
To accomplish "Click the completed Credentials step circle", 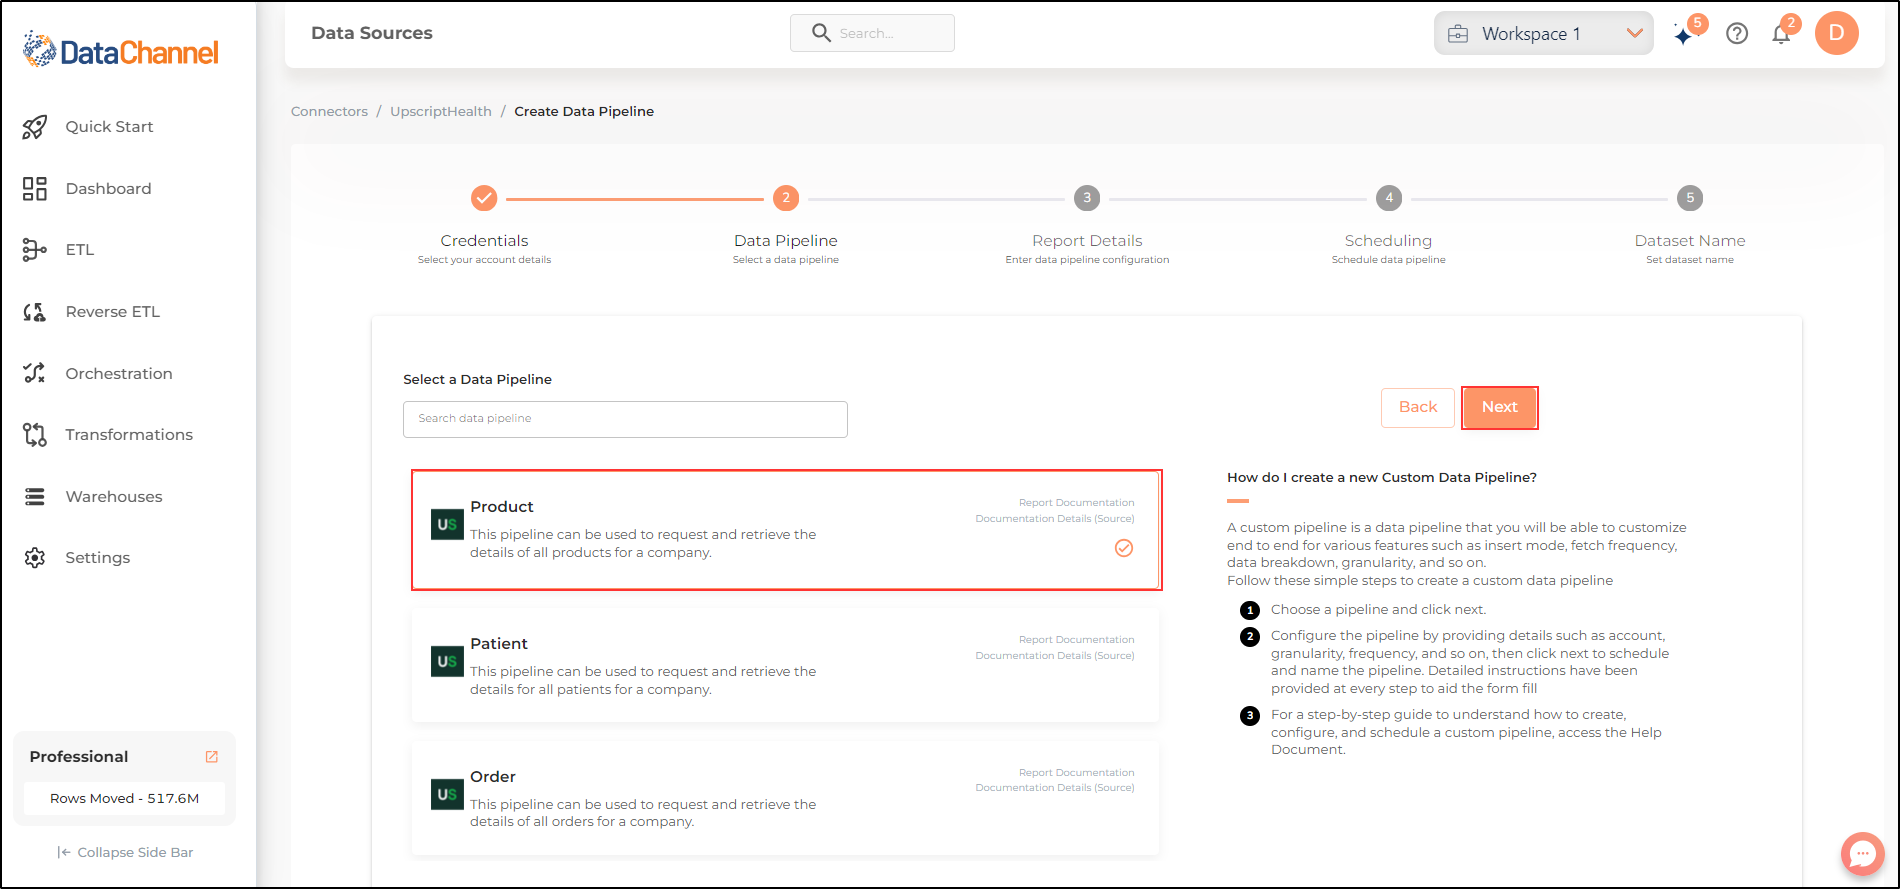I will tap(484, 198).
